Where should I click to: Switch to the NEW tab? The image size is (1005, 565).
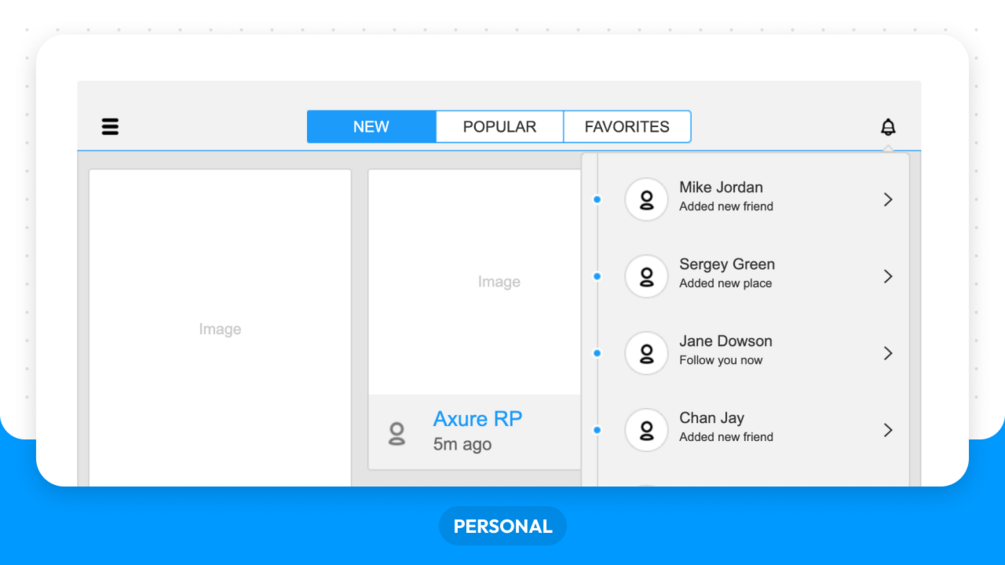(371, 127)
